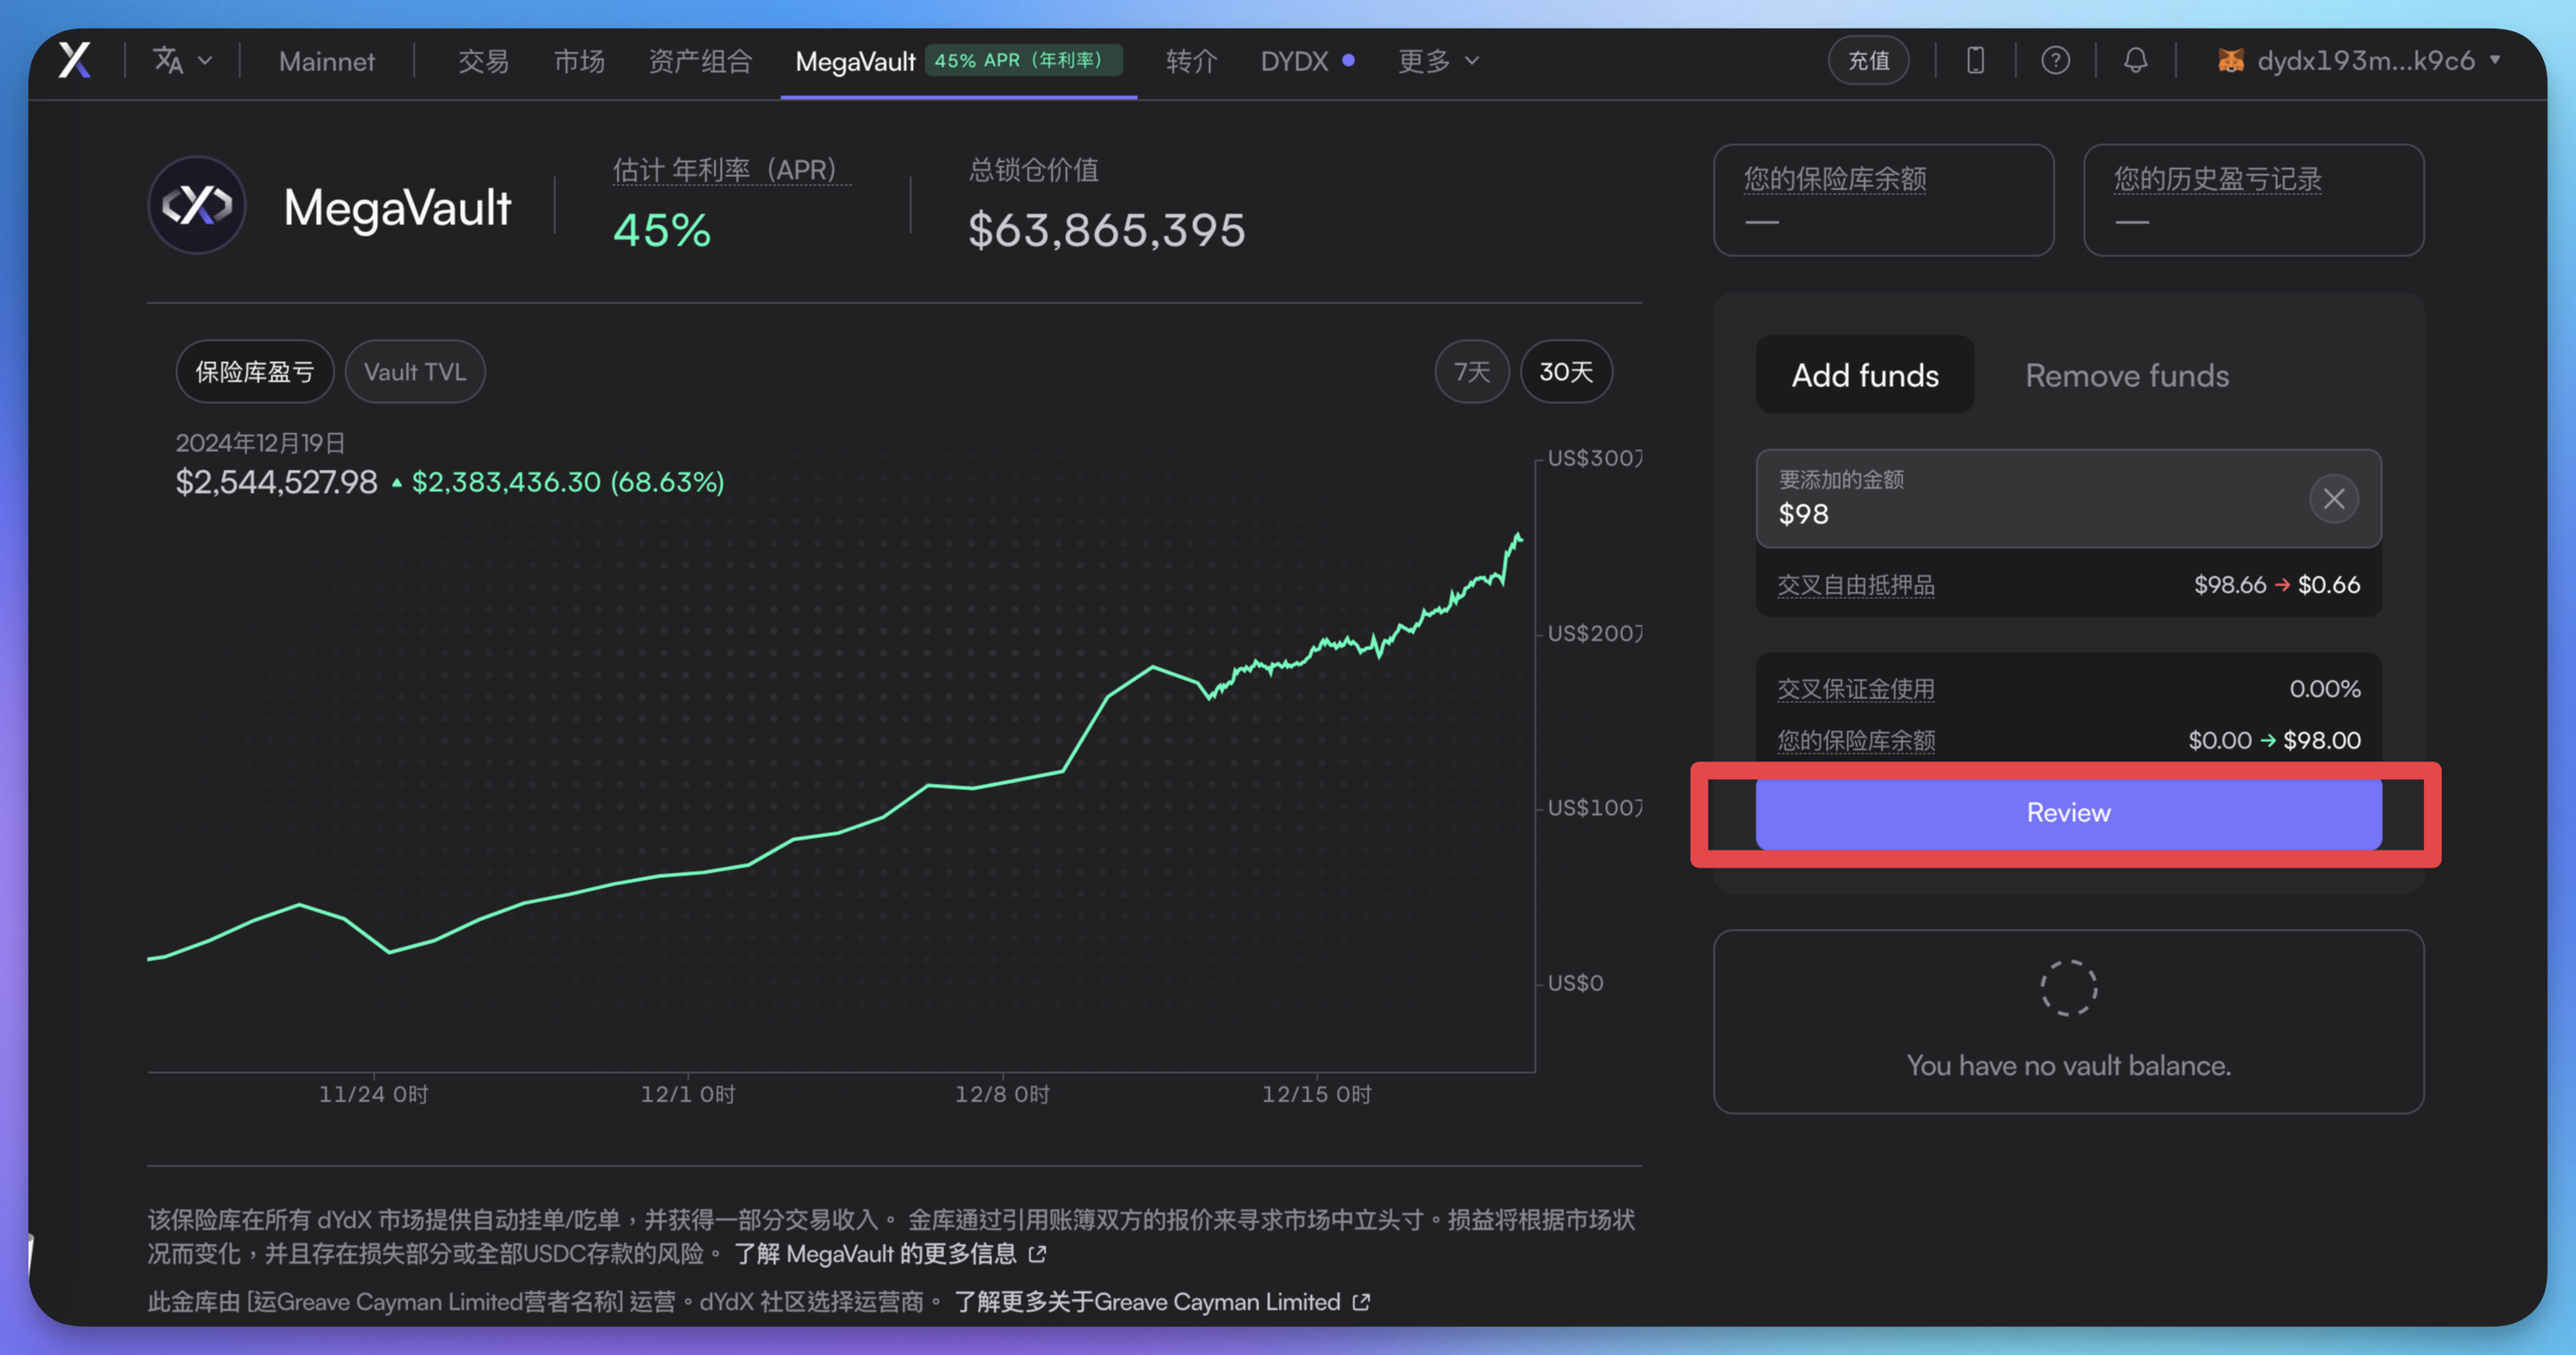Click the 您的保险库余额 card
Screen dimensions: 2576x1355
click(1883, 200)
